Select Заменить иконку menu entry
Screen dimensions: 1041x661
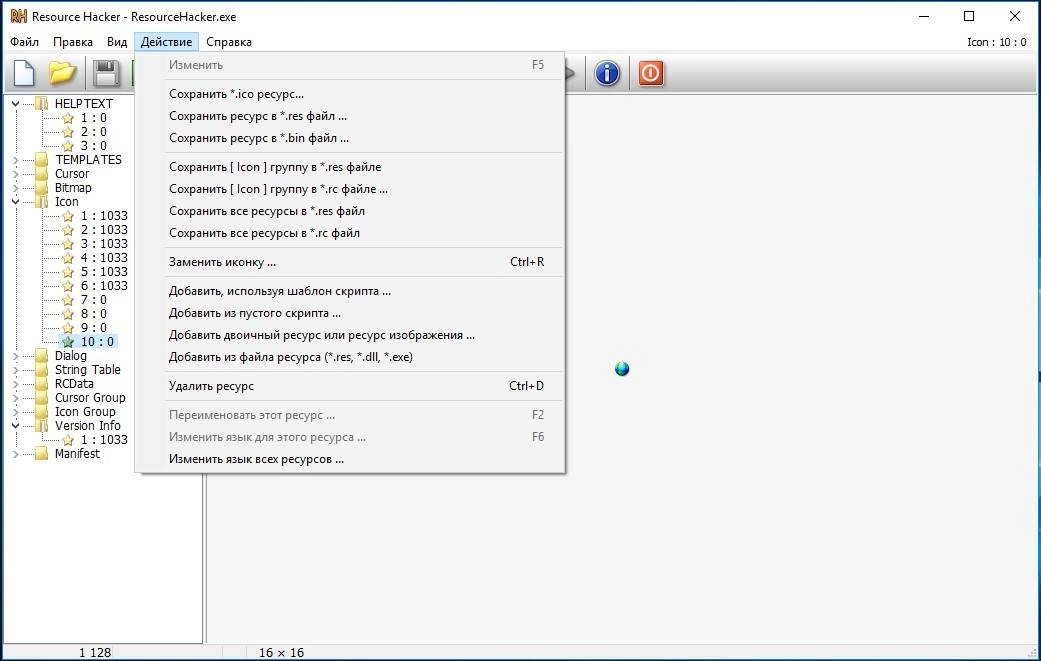coord(350,261)
